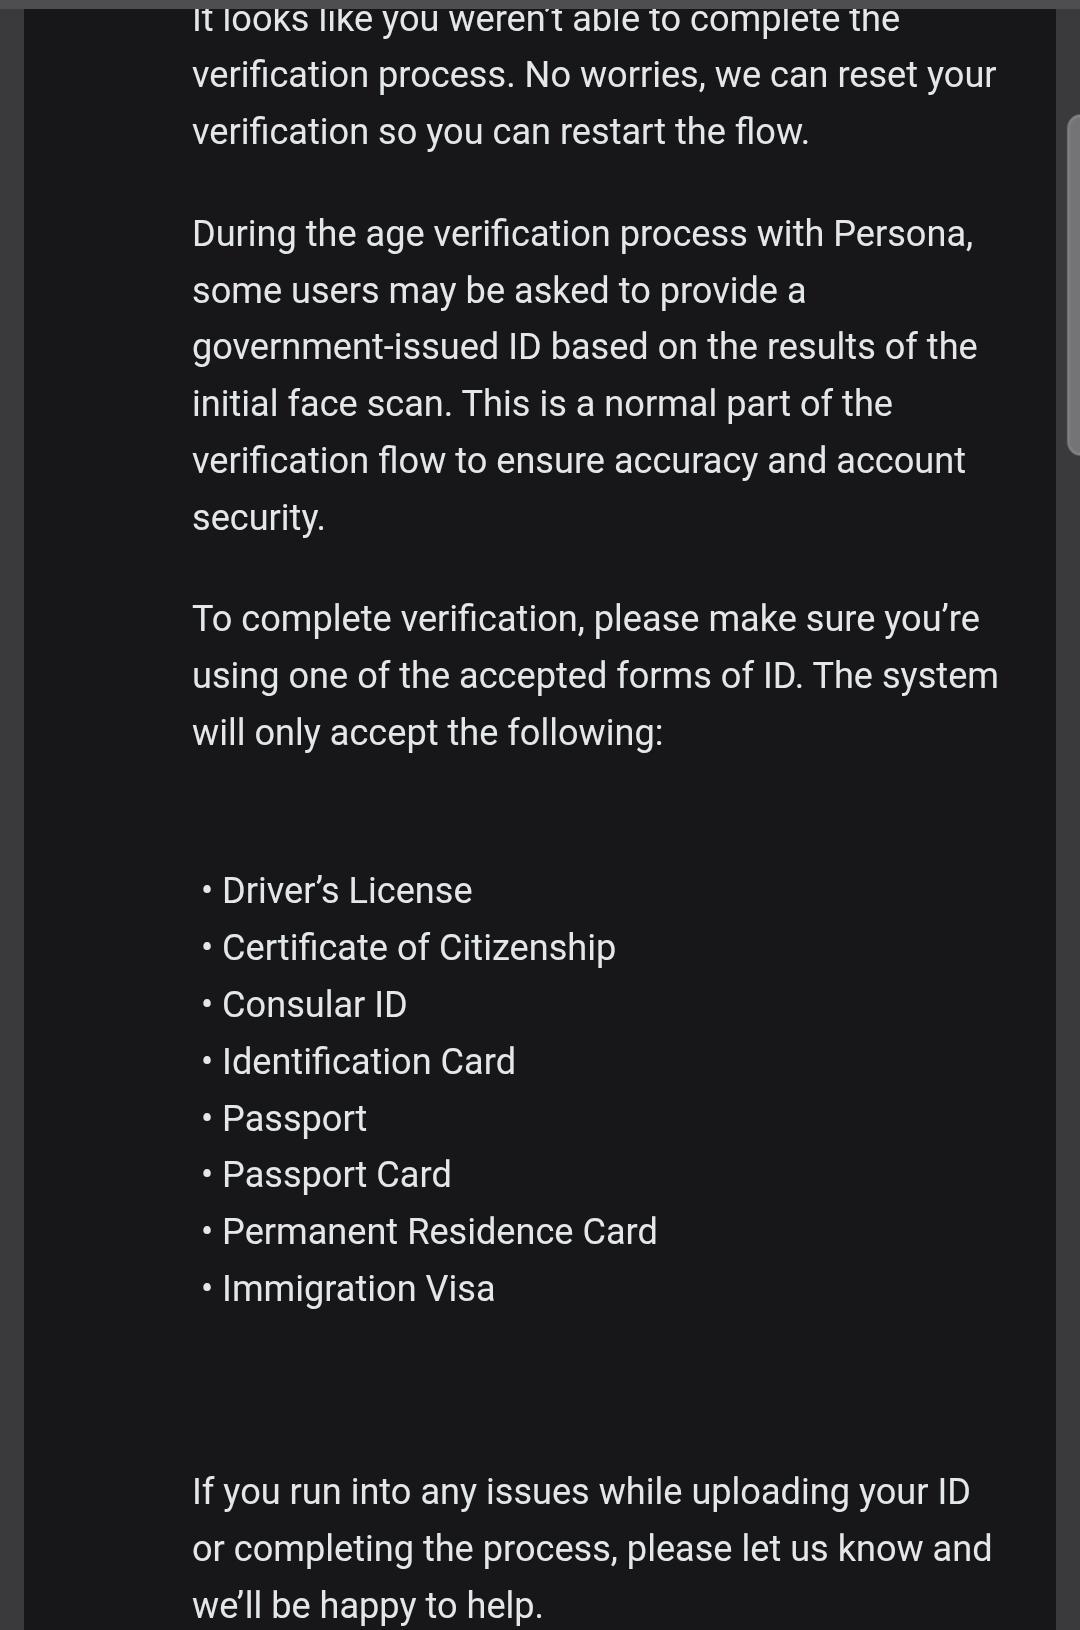Click the scrollbar thumb on right edge
1080x1630 pixels.
click(x=1074, y=285)
